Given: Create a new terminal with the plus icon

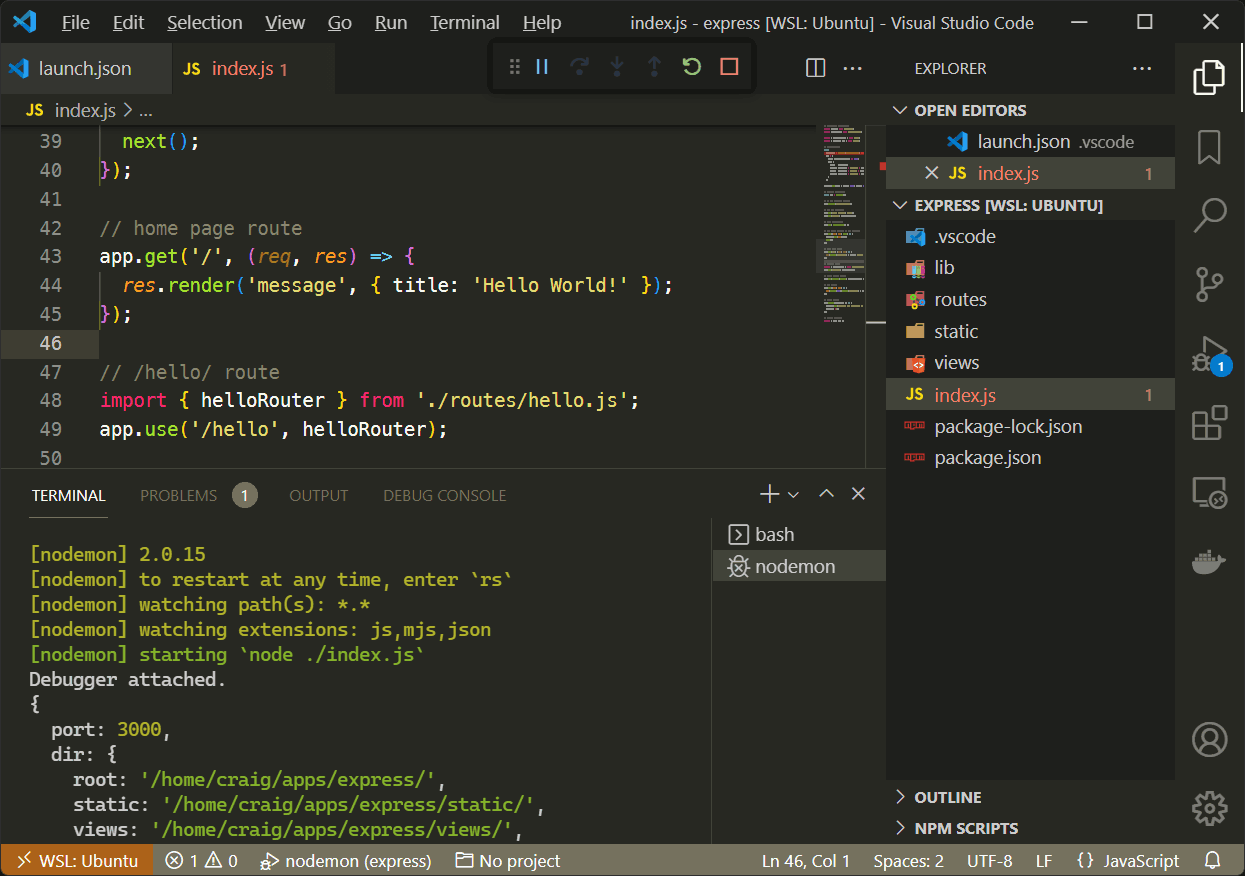Looking at the screenshot, I should tap(768, 493).
